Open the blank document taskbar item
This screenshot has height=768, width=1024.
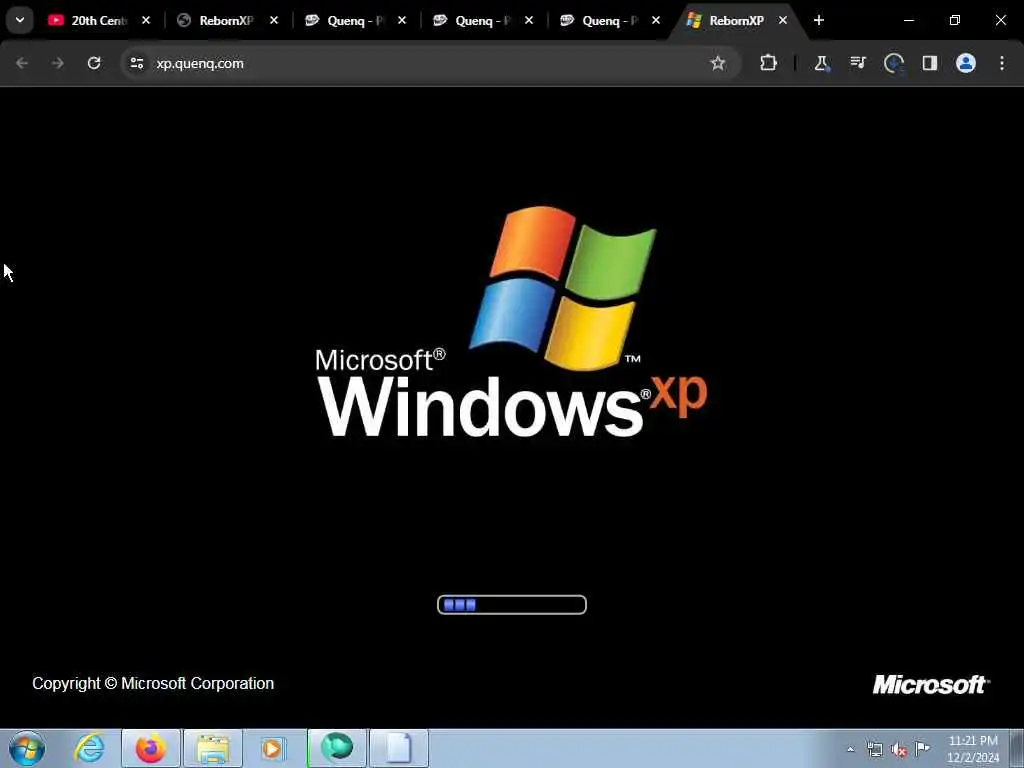[x=399, y=748]
